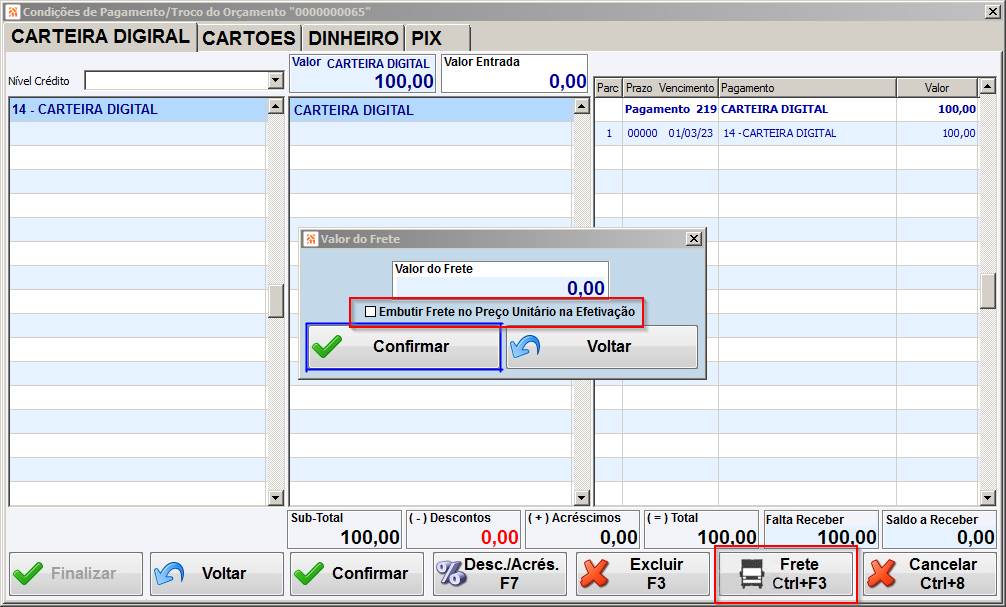1006x607 pixels.
Task: Click the Falta Receber value box
Action: pos(821,529)
